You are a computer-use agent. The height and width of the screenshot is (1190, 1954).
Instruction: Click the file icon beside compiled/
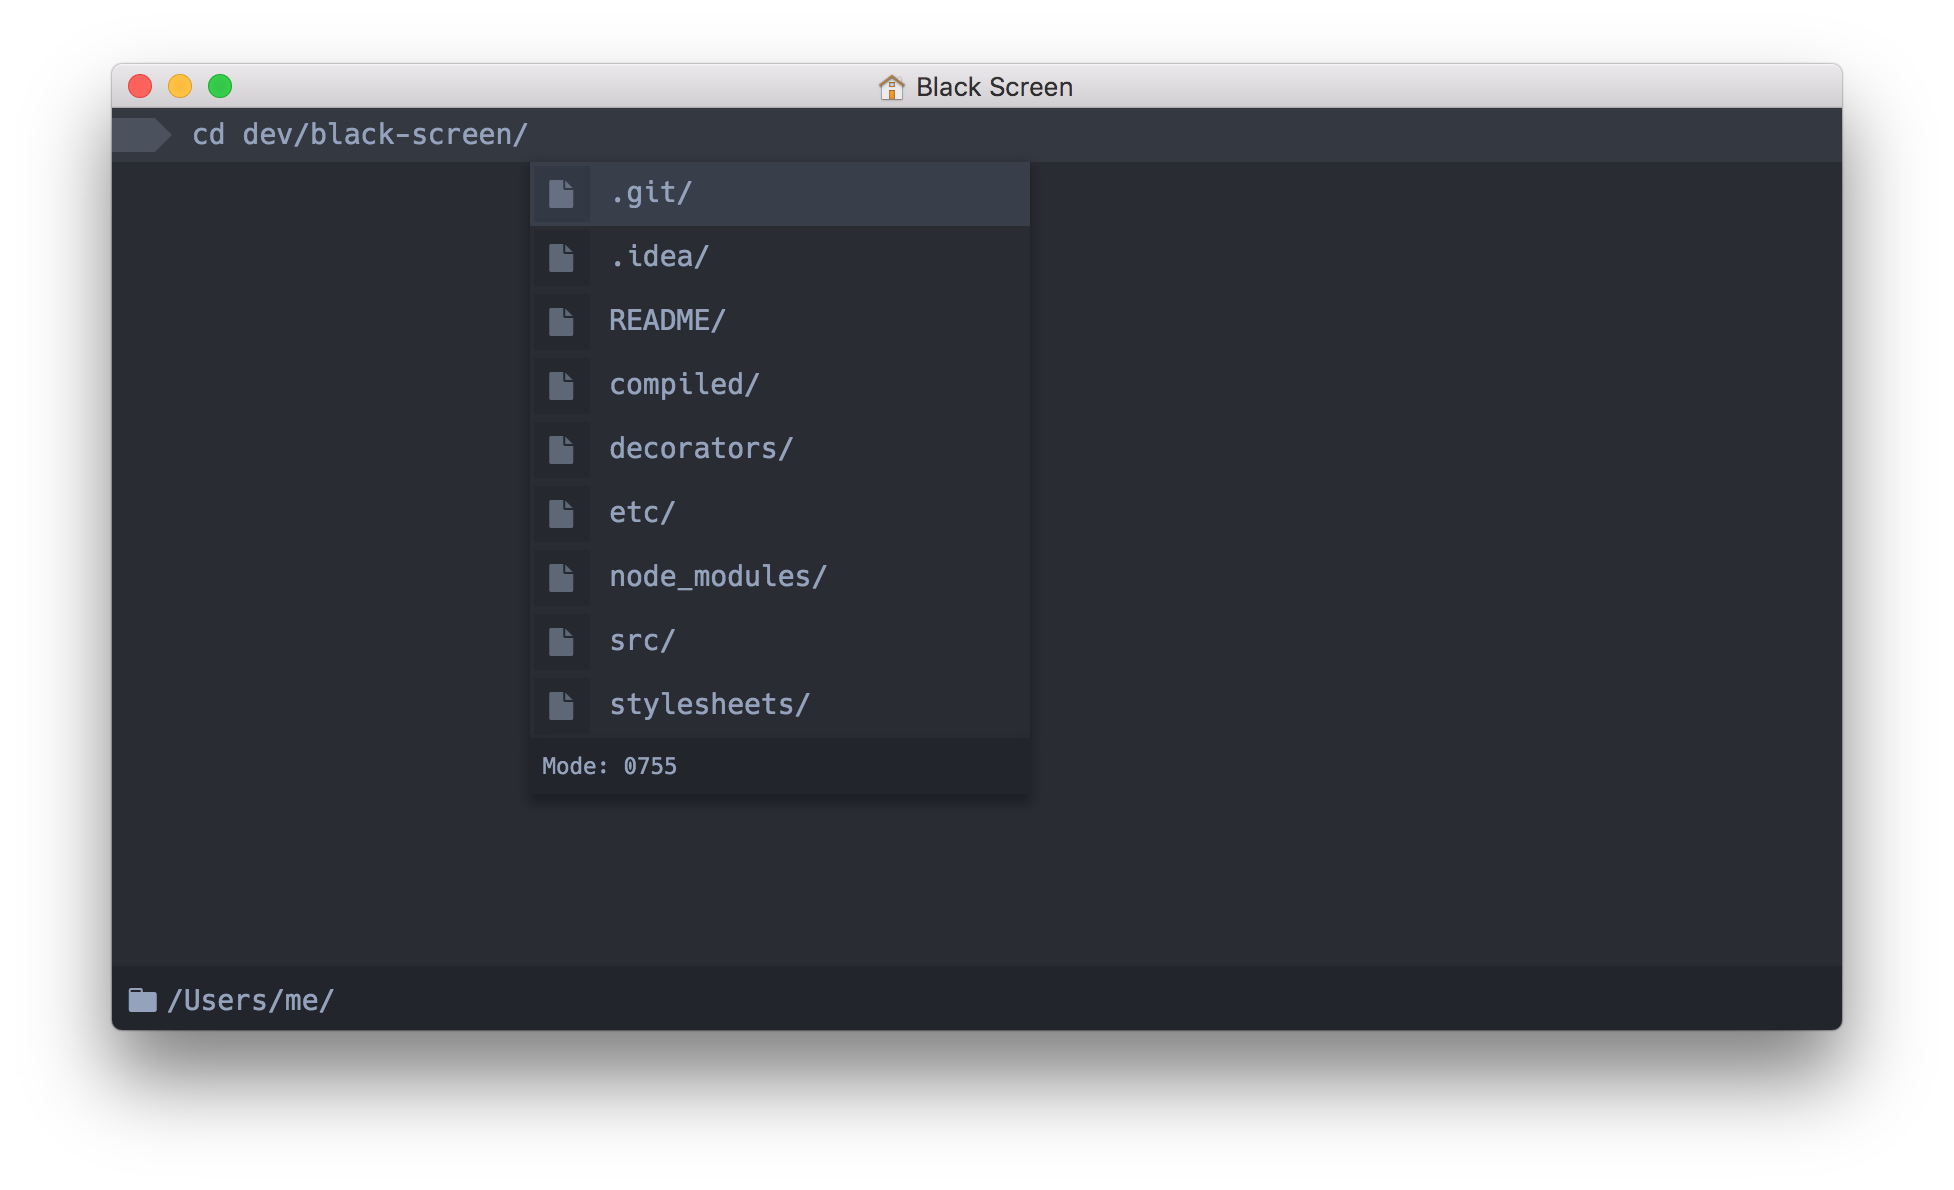coord(561,386)
